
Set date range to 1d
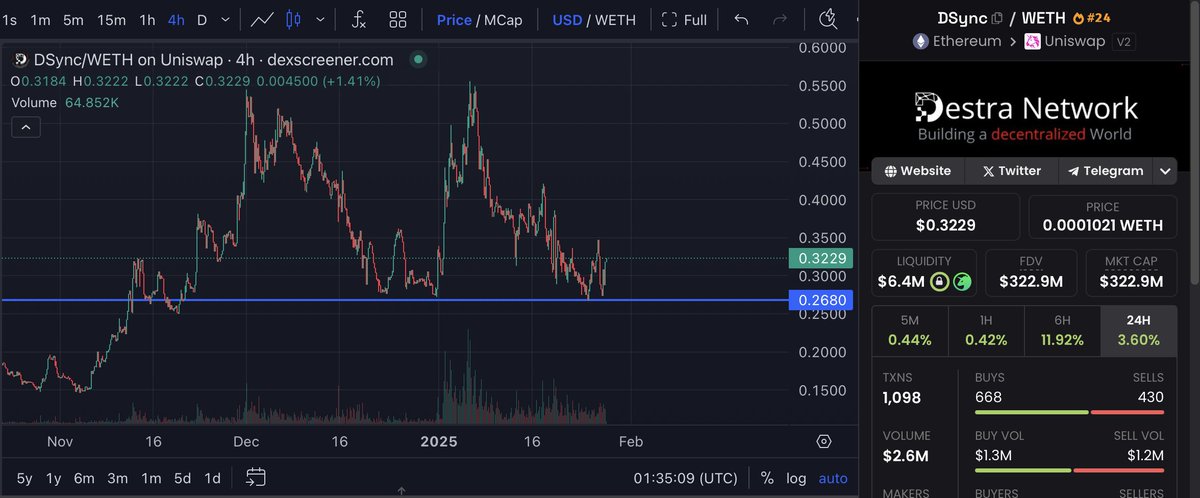[x=212, y=478]
